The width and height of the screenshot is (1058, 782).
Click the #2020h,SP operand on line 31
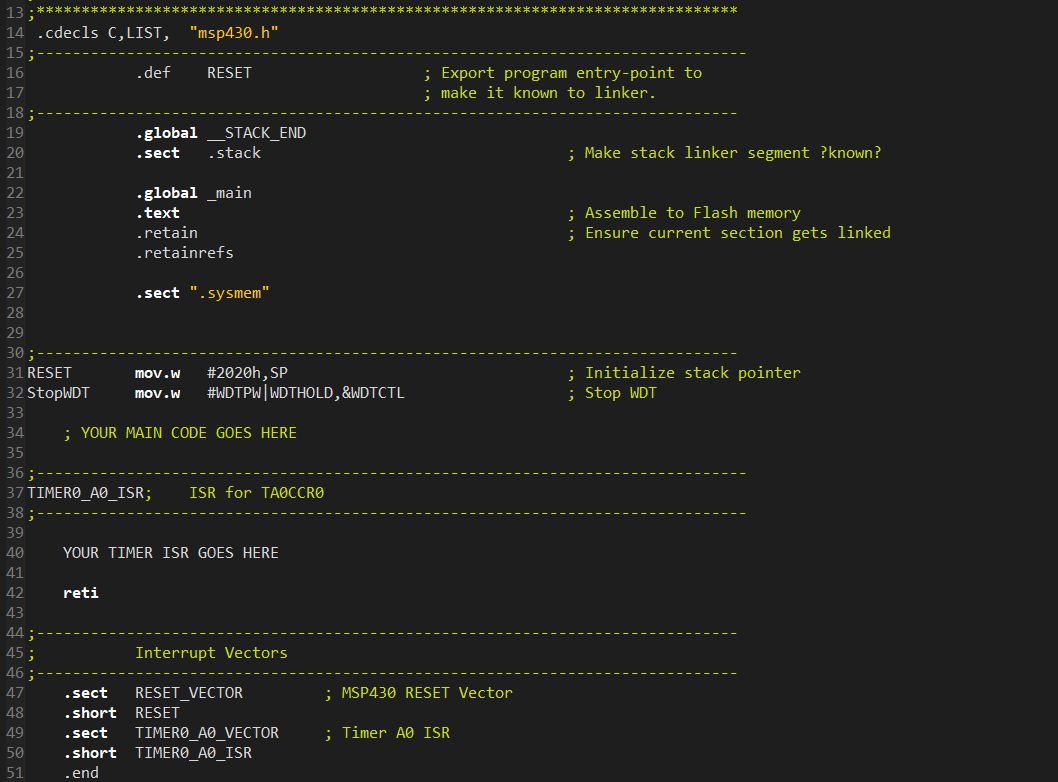click(247, 372)
